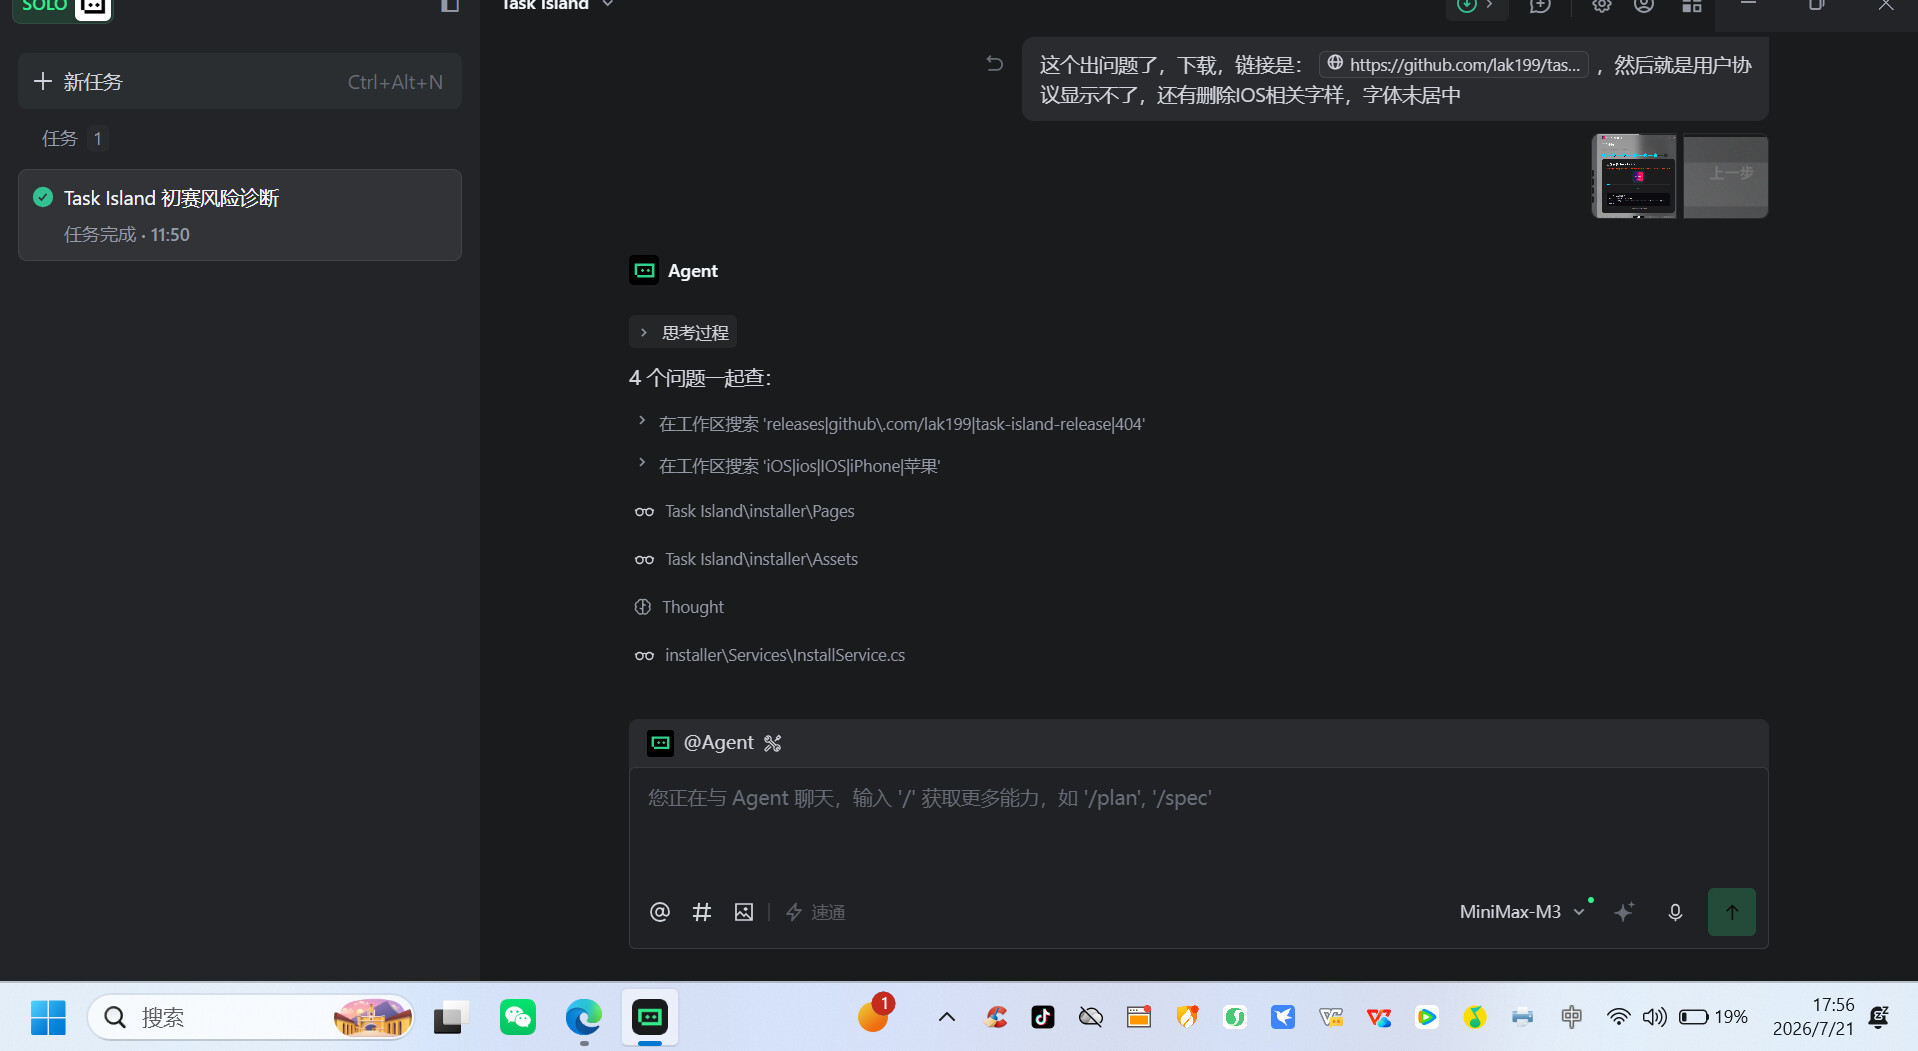Click the notification bell in the taskbar

pyautogui.click(x=1879, y=1017)
